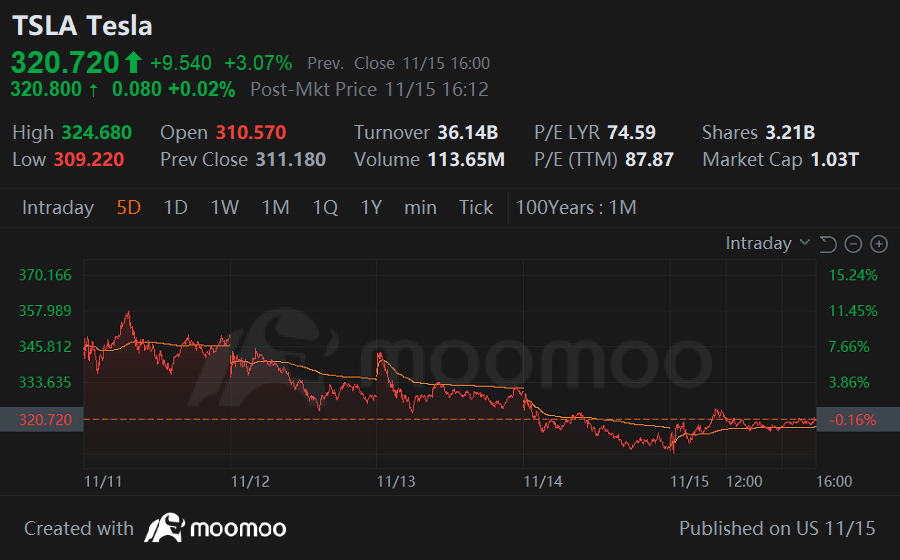The height and width of the screenshot is (560, 900).
Task: Select the 5D timeframe tab
Action: coord(128,207)
